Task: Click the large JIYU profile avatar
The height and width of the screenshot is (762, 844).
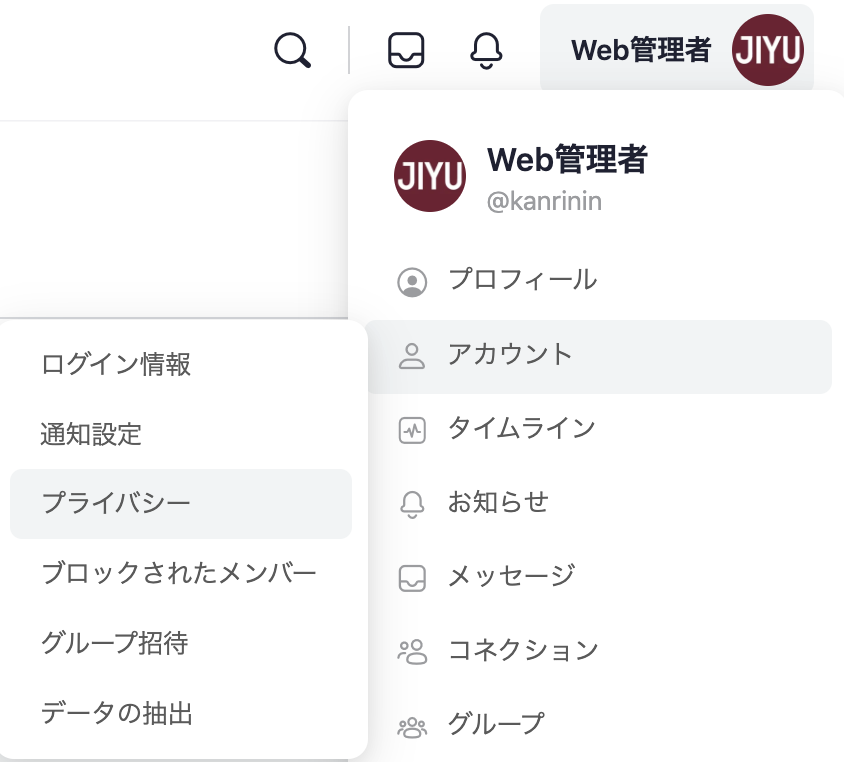Action: click(430, 176)
